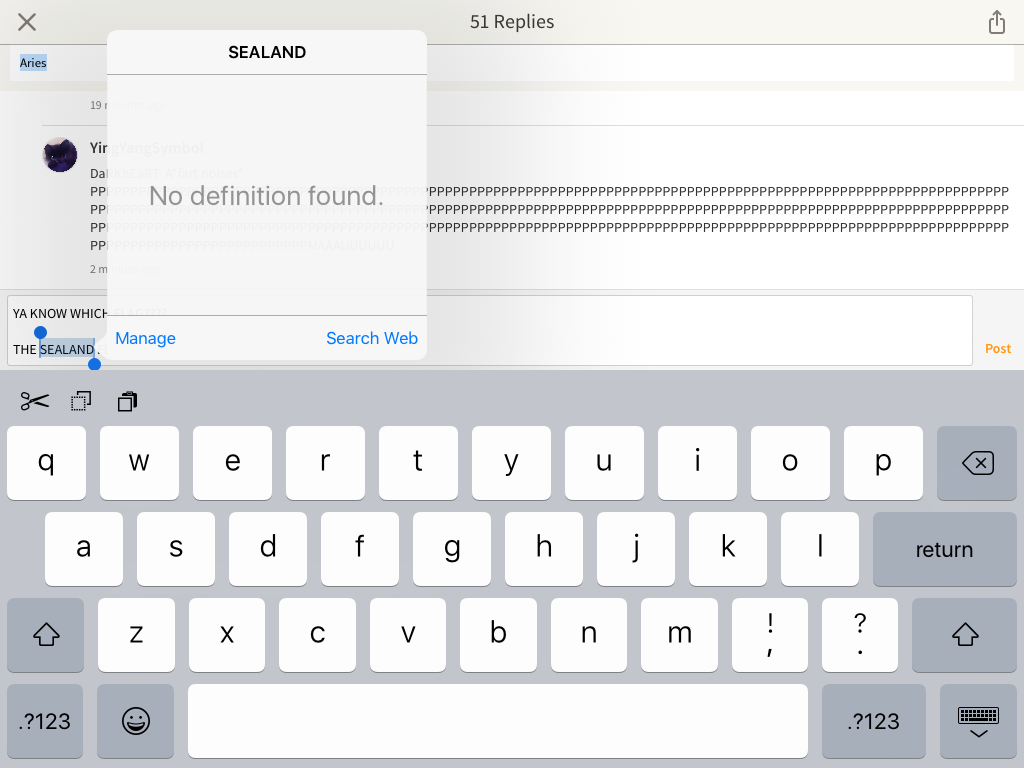Post the reply
The height and width of the screenshot is (768, 1024).
pos(998,349)
